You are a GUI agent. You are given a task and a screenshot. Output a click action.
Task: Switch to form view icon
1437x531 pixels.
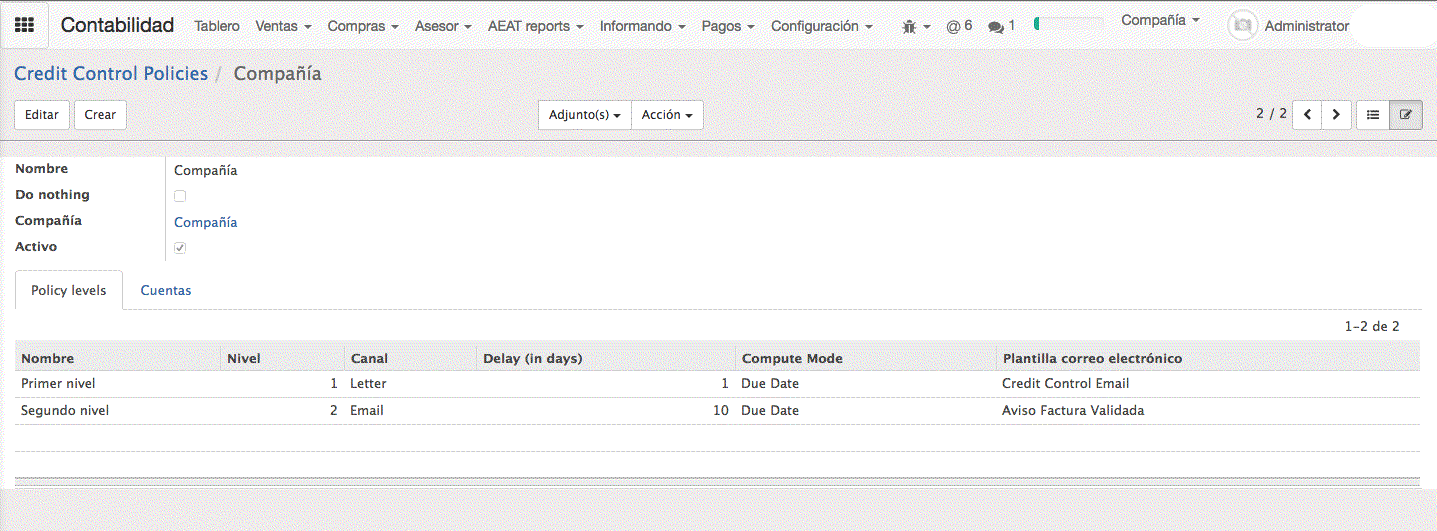[1405, 115]
